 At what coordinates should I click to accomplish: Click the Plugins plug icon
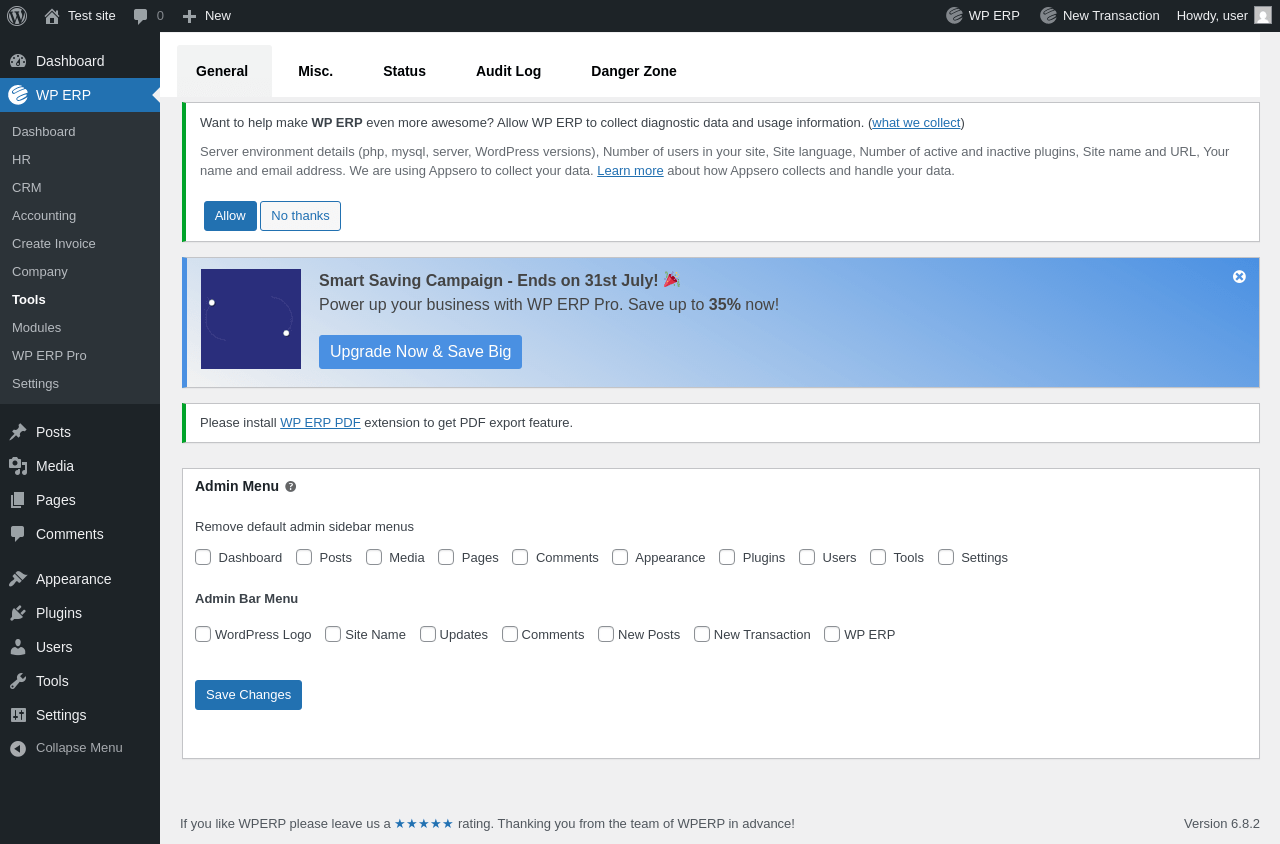pos(18,613)
